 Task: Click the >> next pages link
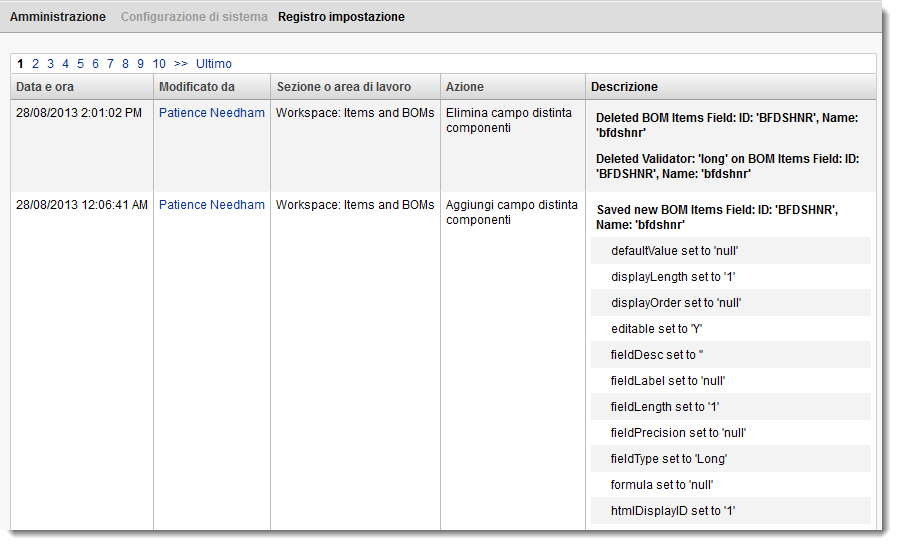pyautogui.click(x=181, y=64)
